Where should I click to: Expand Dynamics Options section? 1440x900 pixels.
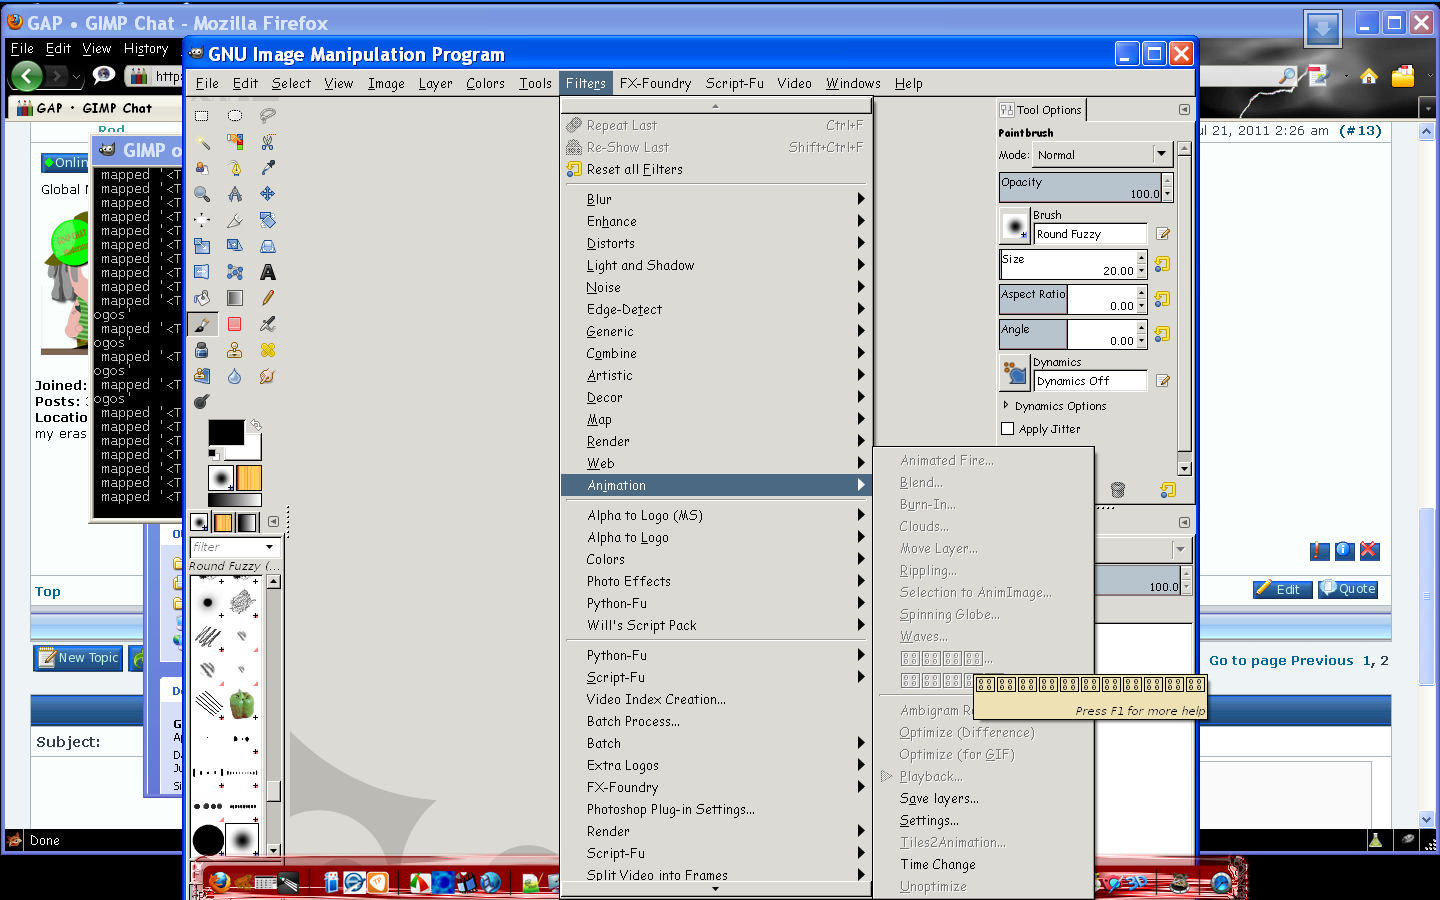pos(1006,406)
